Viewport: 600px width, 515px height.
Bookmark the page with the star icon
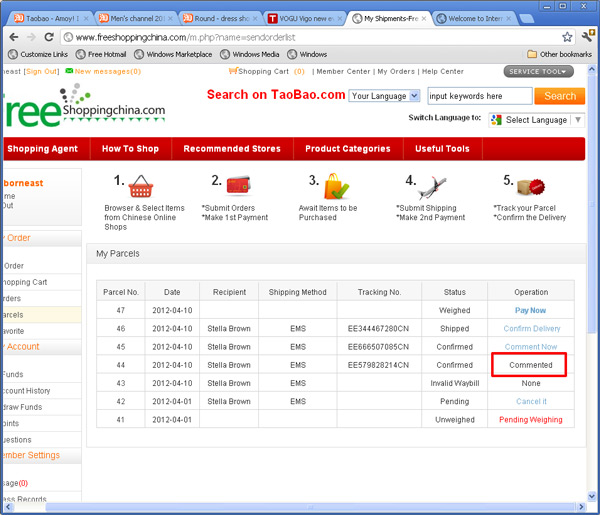click(x=567, y=37)
